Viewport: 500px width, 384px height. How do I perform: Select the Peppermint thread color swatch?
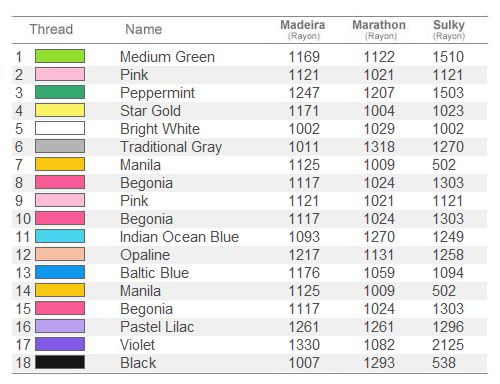click(x=60, y=92)
